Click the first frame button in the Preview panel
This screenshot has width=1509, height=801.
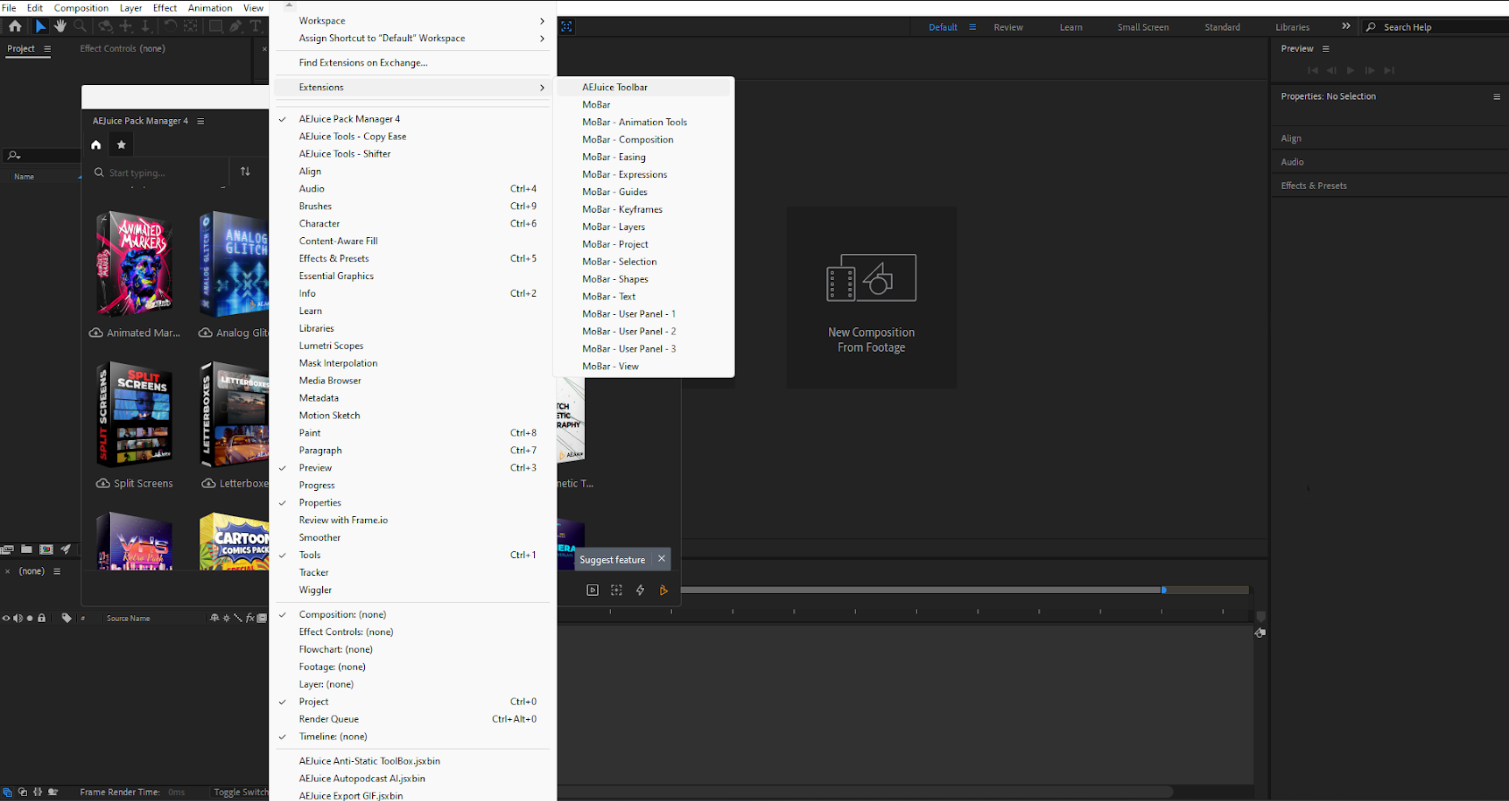(x=1313, y=70)
